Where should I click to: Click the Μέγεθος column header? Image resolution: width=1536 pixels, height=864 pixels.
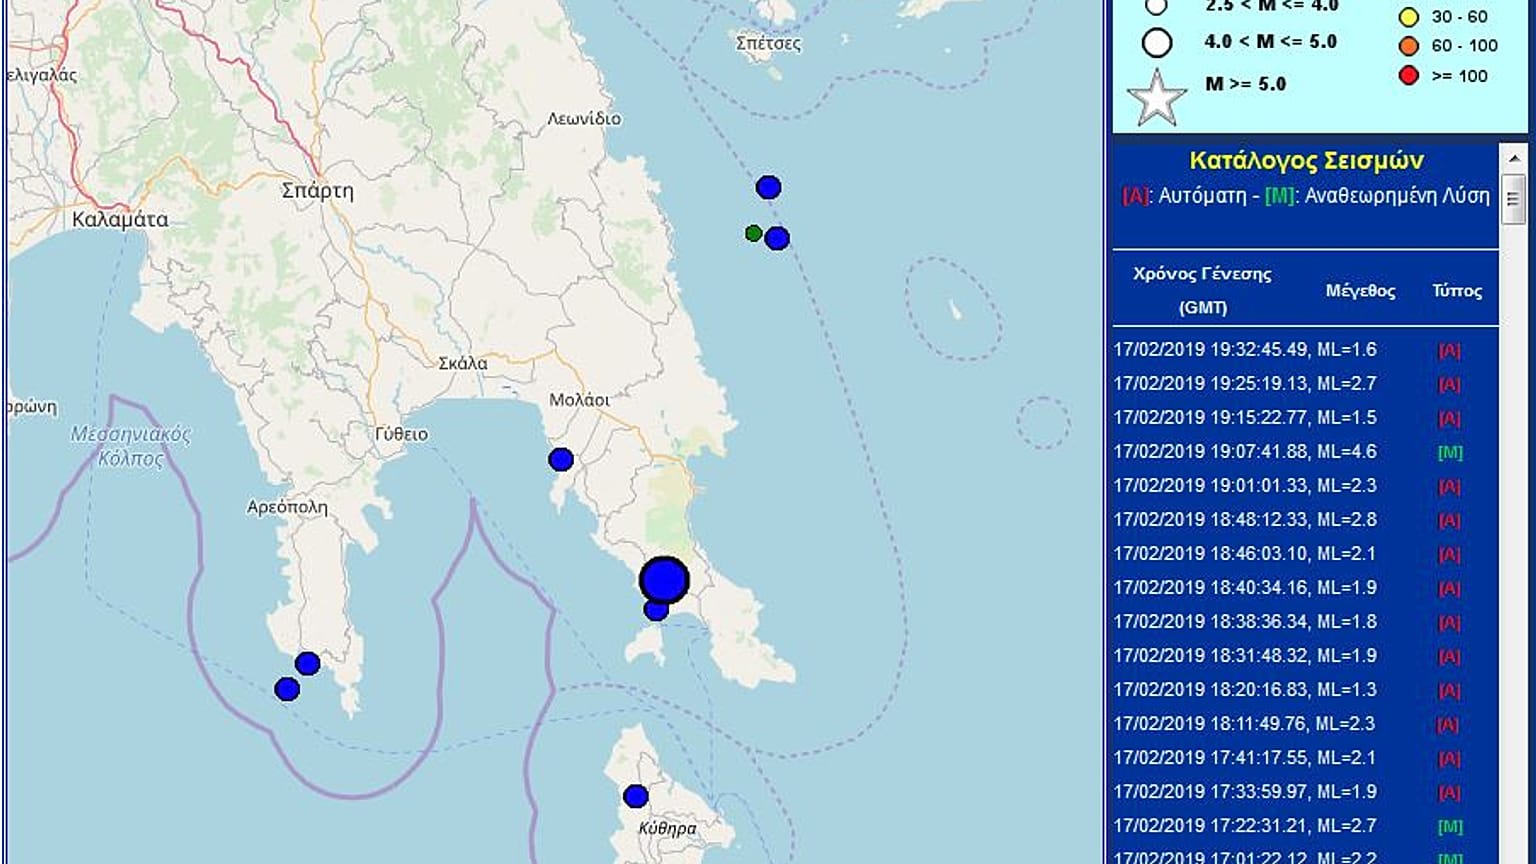(1360, 291)
